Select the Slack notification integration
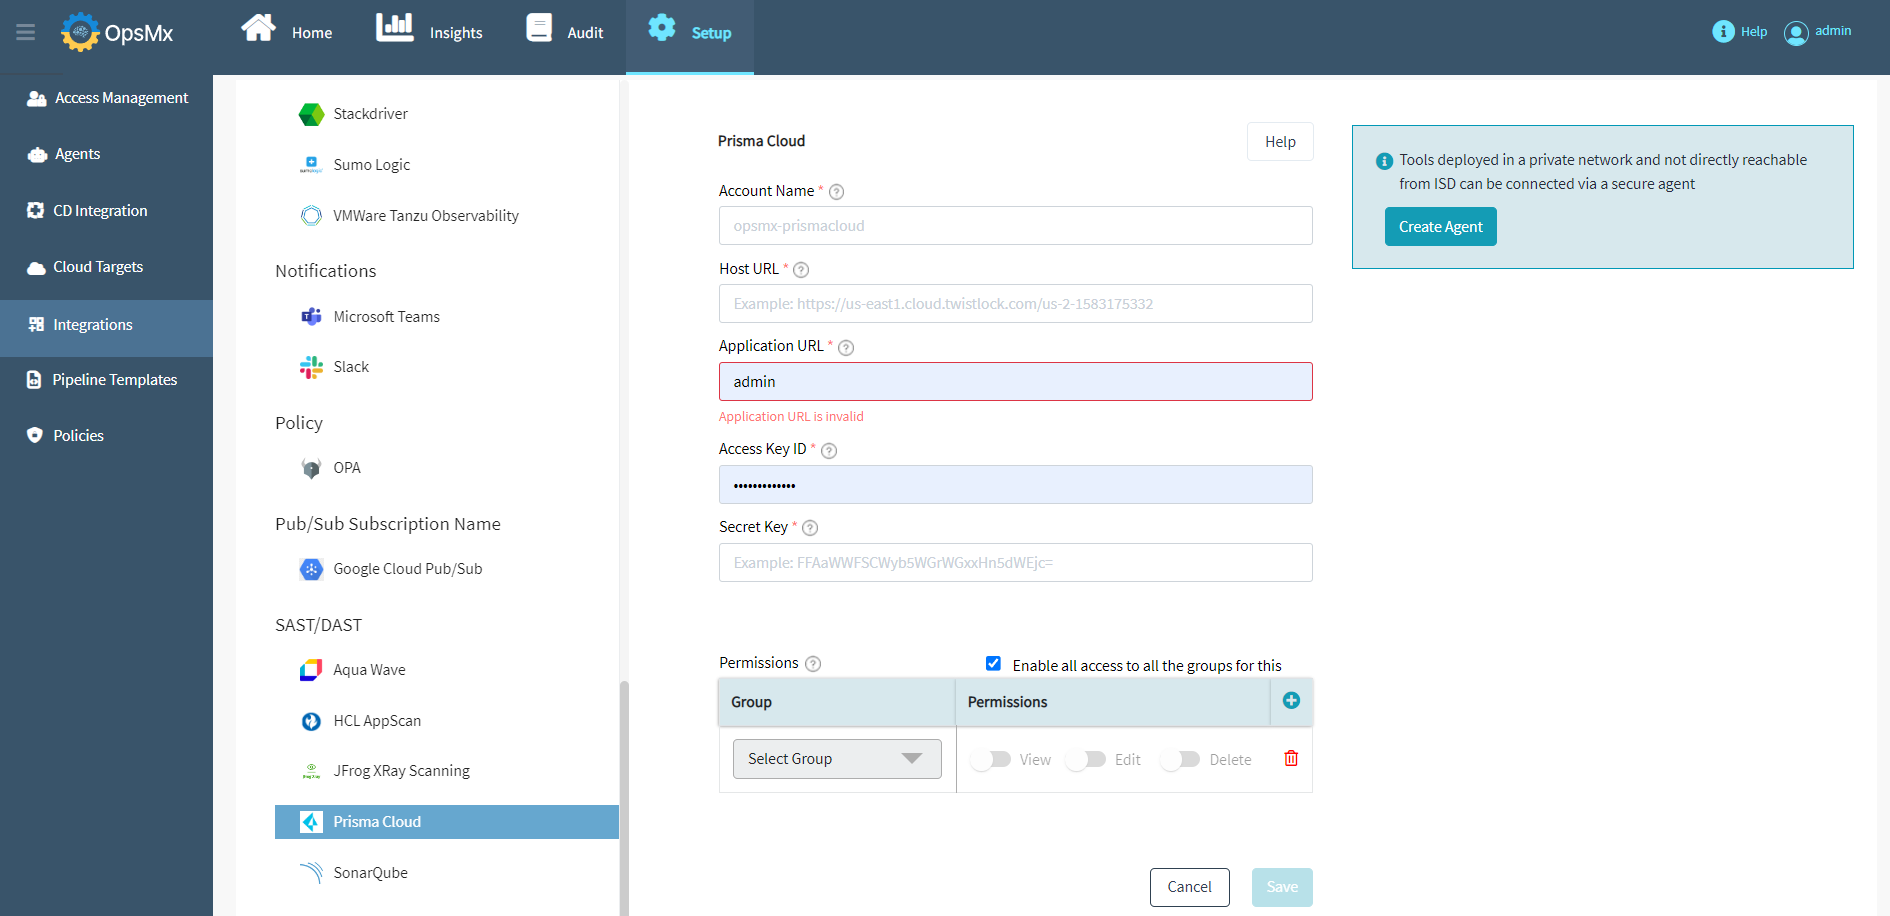This screenshot has width=1890, height=916. tap(351, 367)
